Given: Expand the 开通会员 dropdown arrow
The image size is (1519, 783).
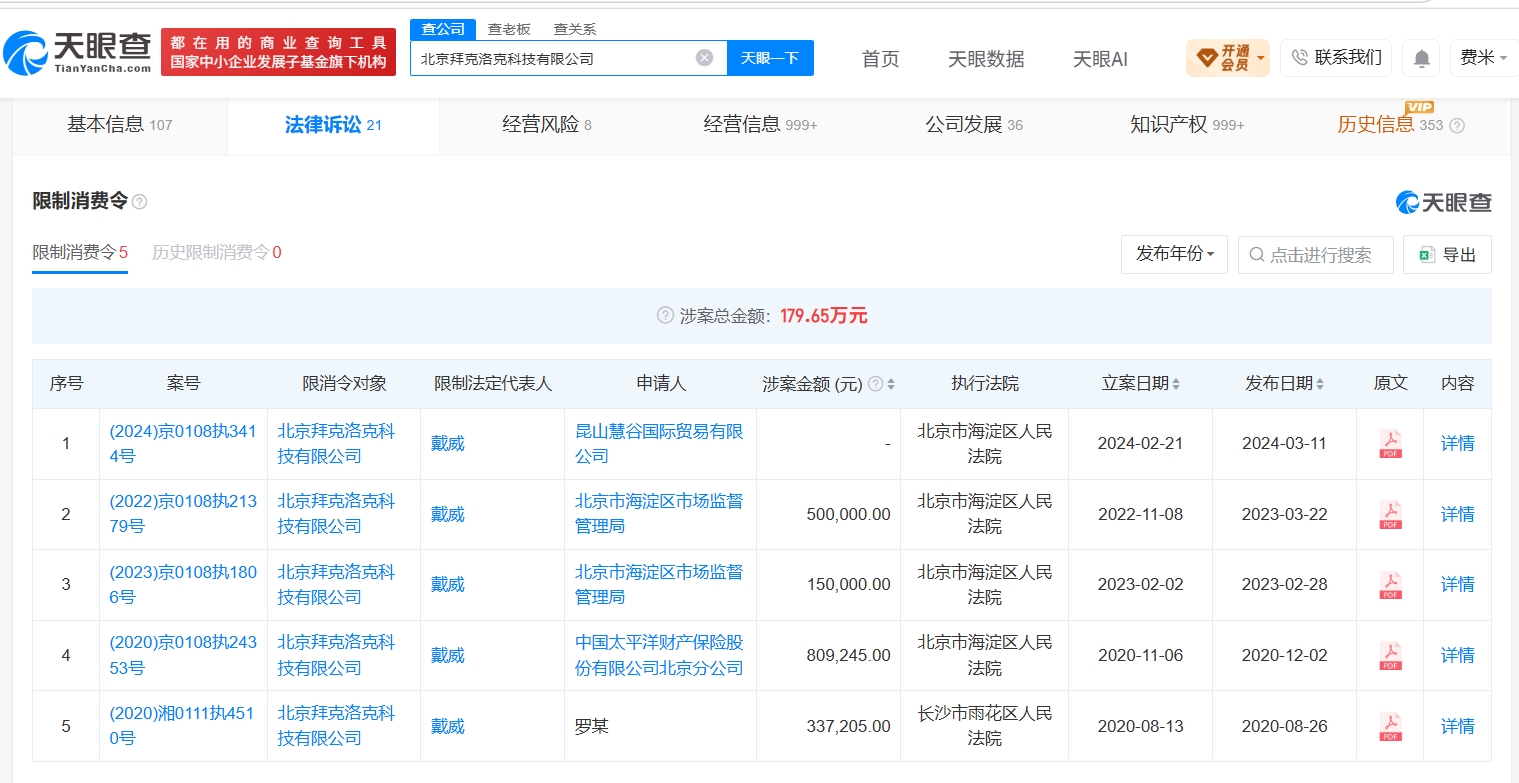Looking at the screenshot, I should (x=1261, y=58).
